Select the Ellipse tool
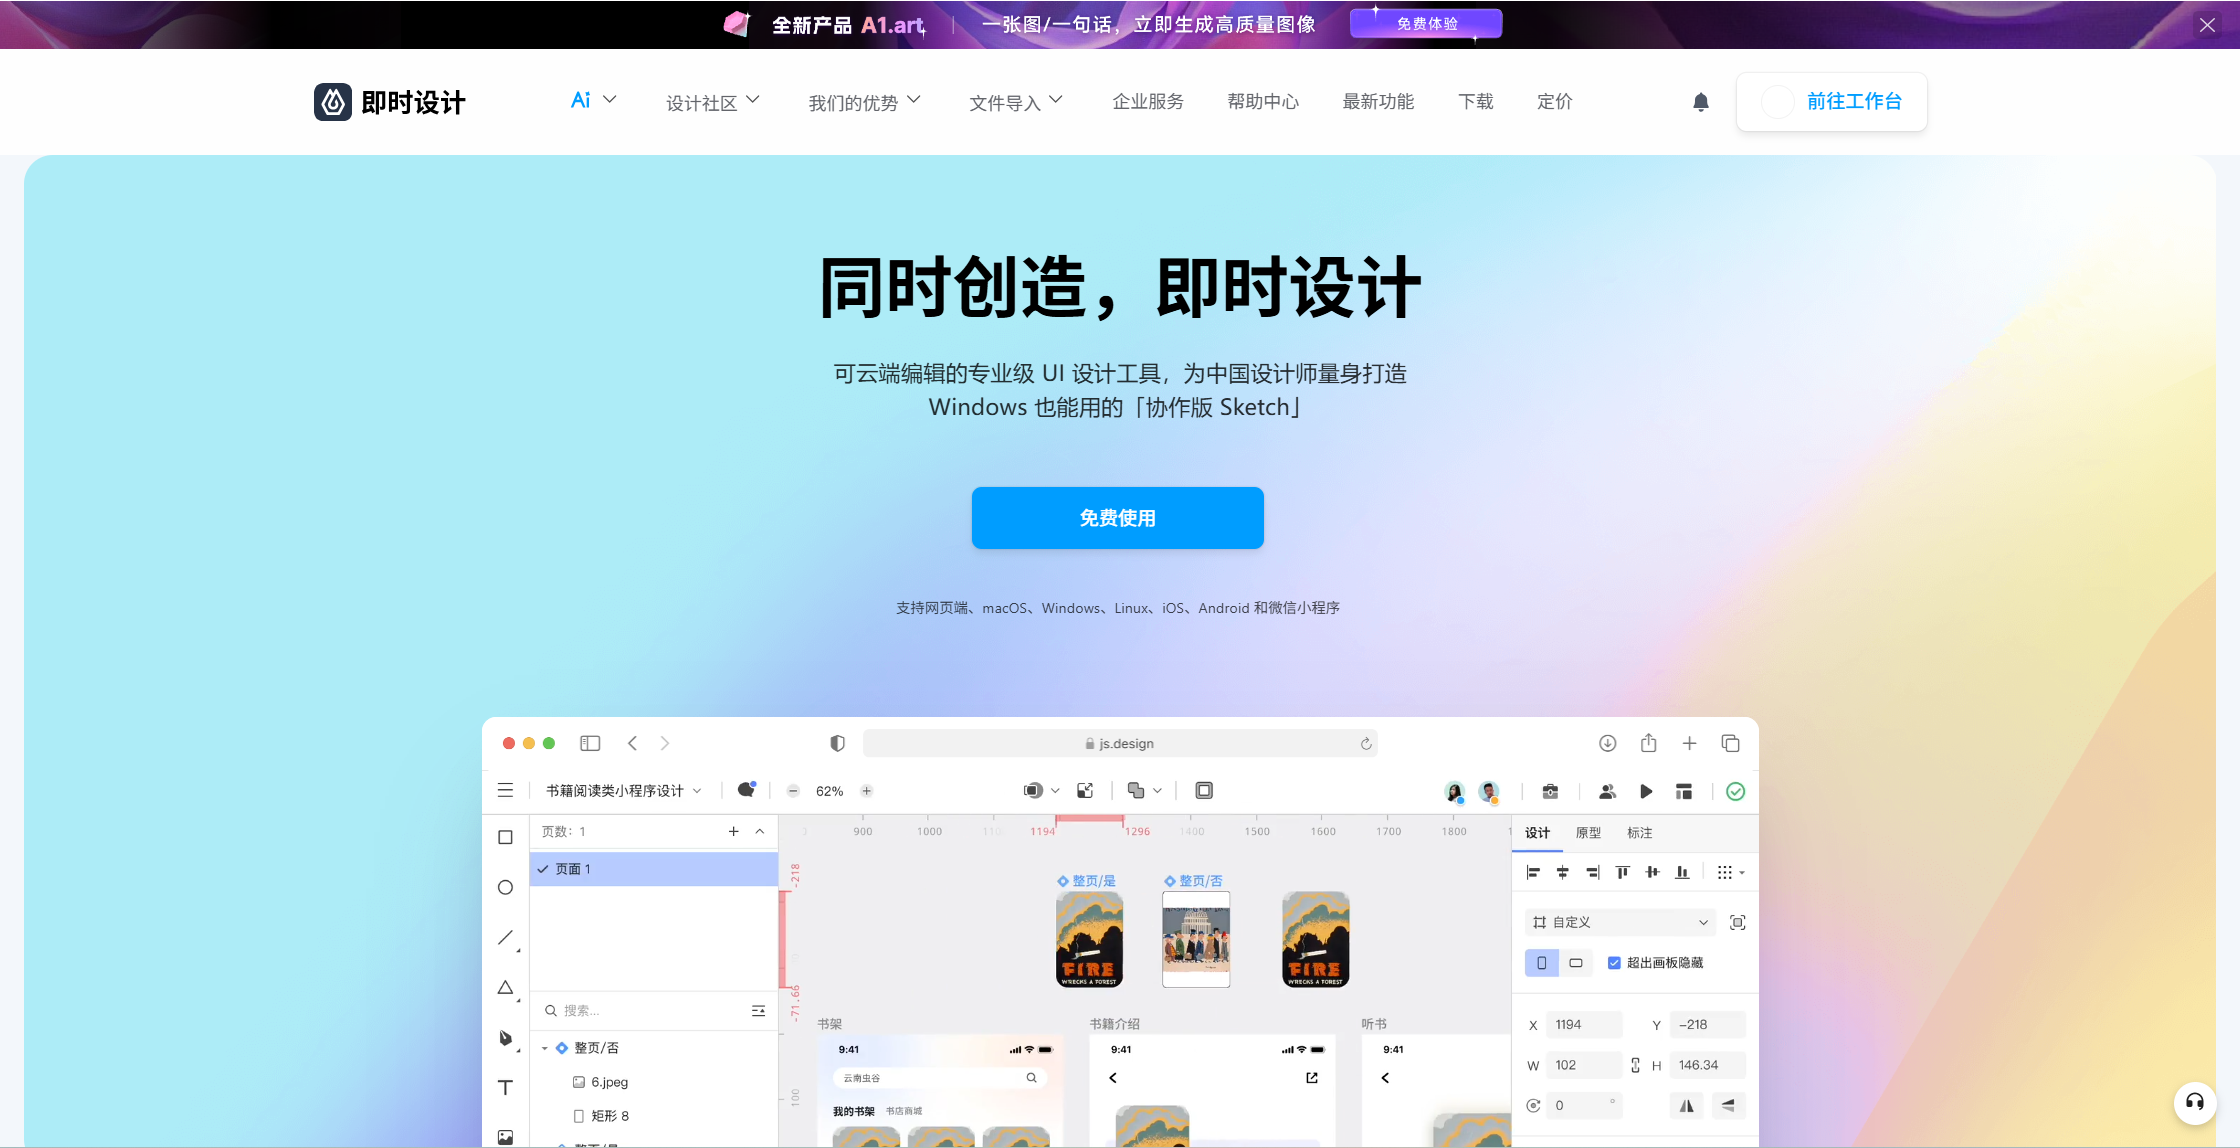2240x1148 pixels. coord(505,887)
